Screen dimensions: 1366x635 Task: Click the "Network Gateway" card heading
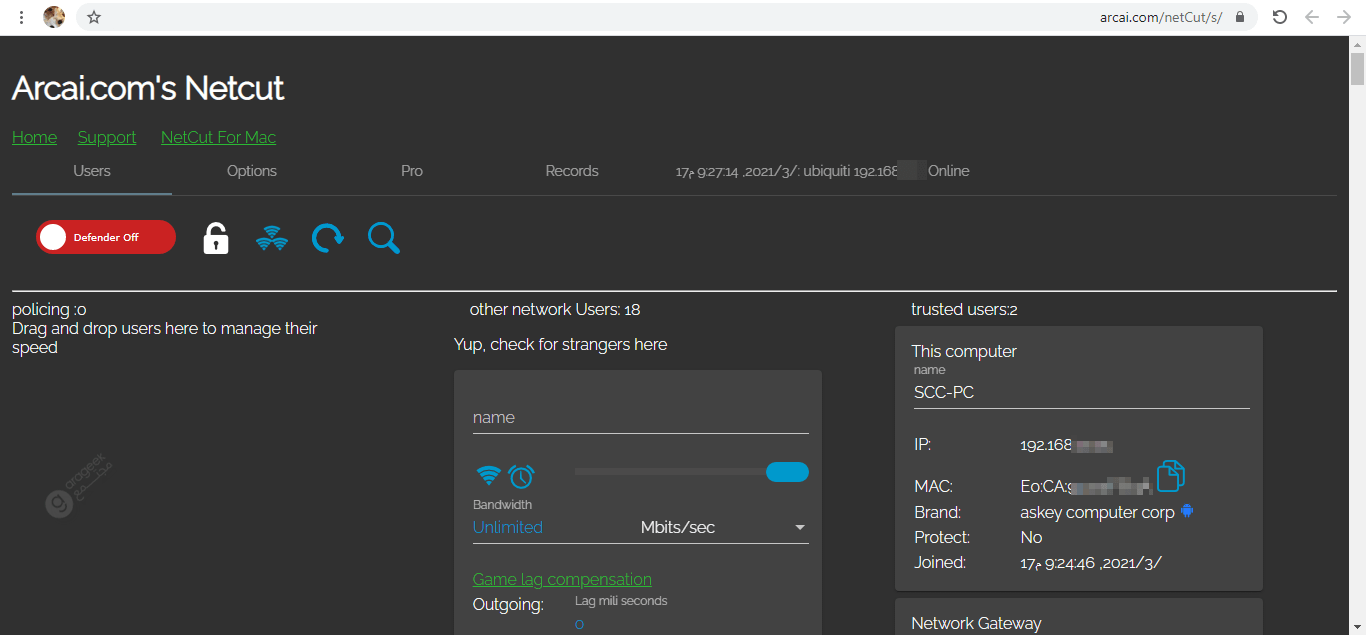(976, 623)
